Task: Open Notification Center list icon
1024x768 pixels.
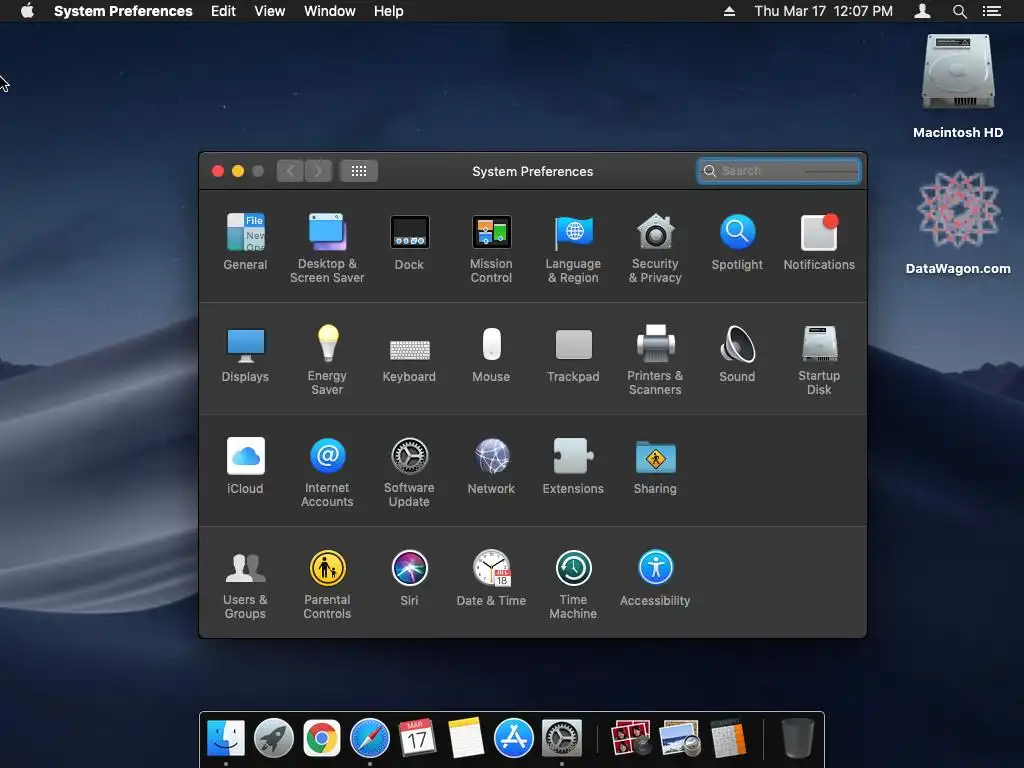Action: tap(991, 11)
